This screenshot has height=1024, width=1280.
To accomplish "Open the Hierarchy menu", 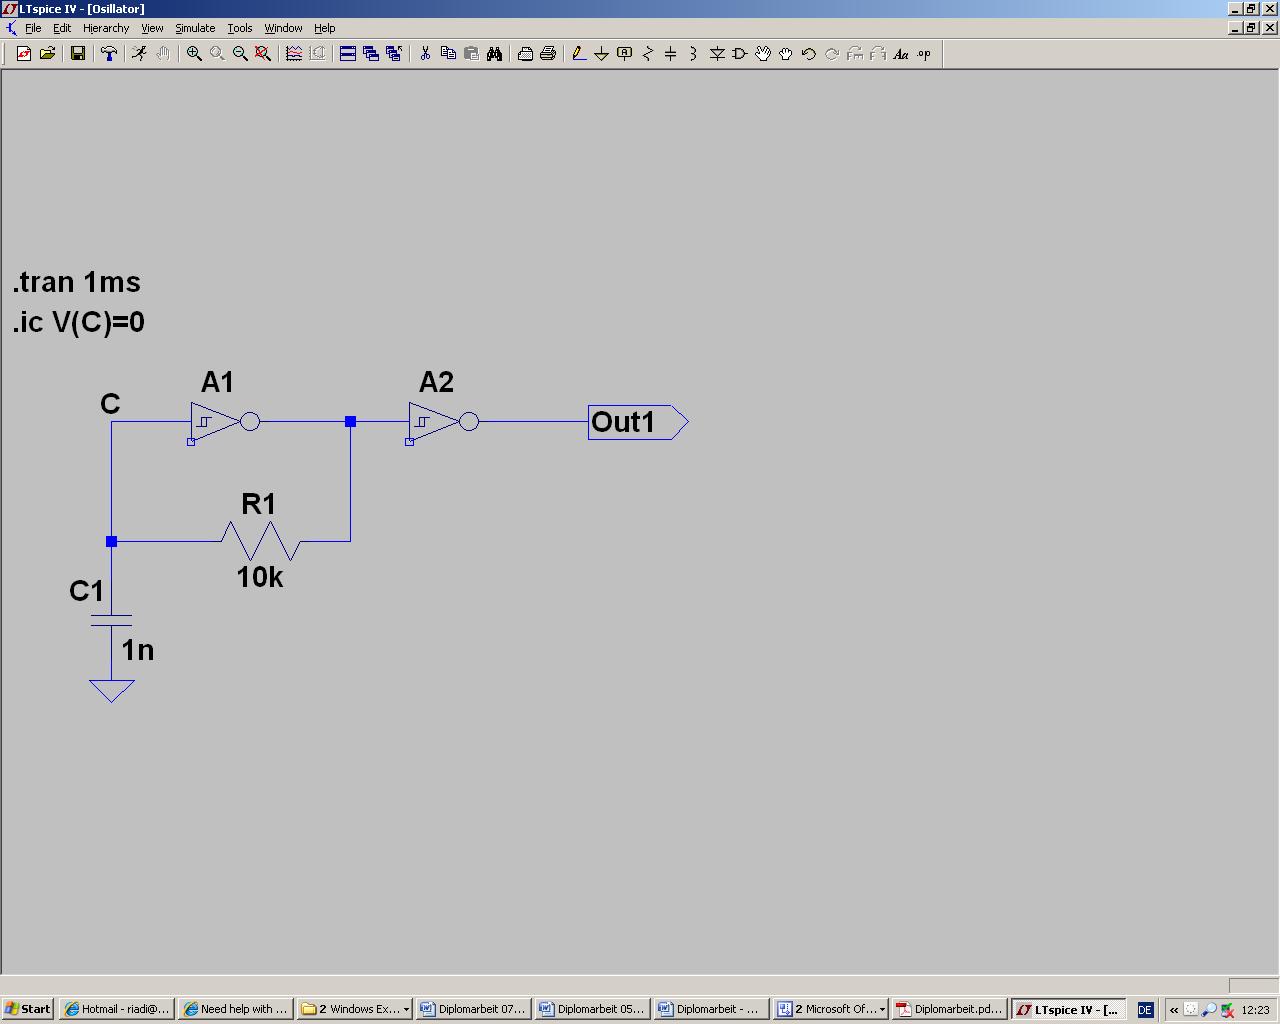I will 106,28.
